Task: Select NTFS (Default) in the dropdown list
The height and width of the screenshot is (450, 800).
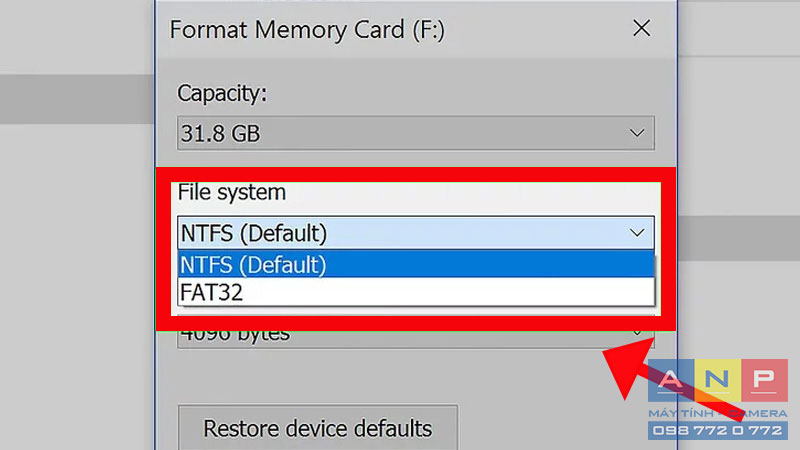Action: tap(415, 264)
